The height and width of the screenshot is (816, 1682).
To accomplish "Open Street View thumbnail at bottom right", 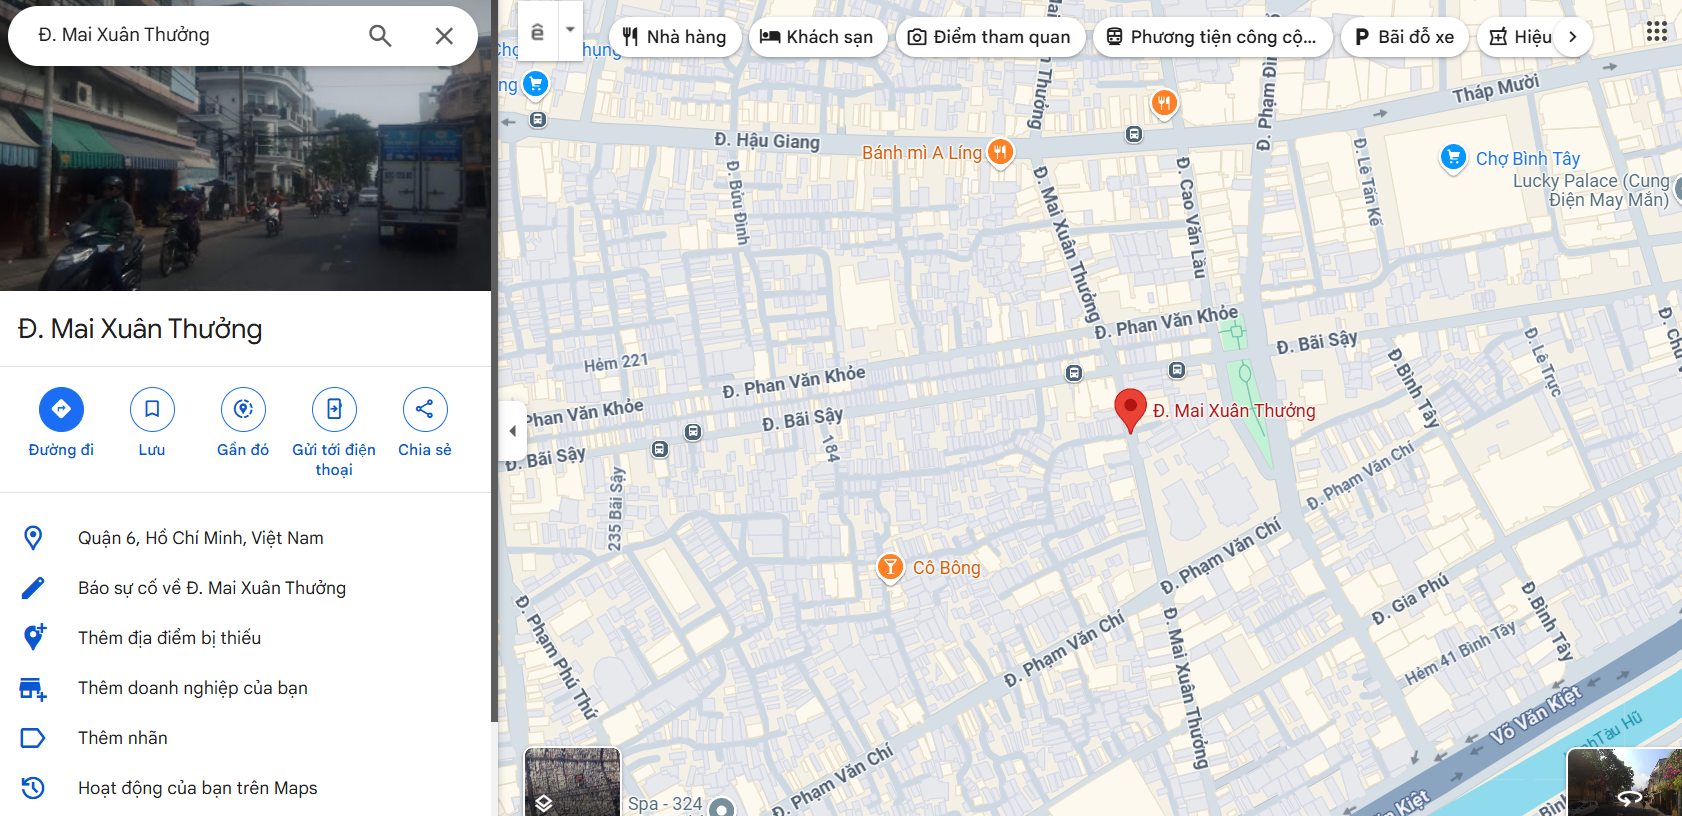I will click(1624, 782).
